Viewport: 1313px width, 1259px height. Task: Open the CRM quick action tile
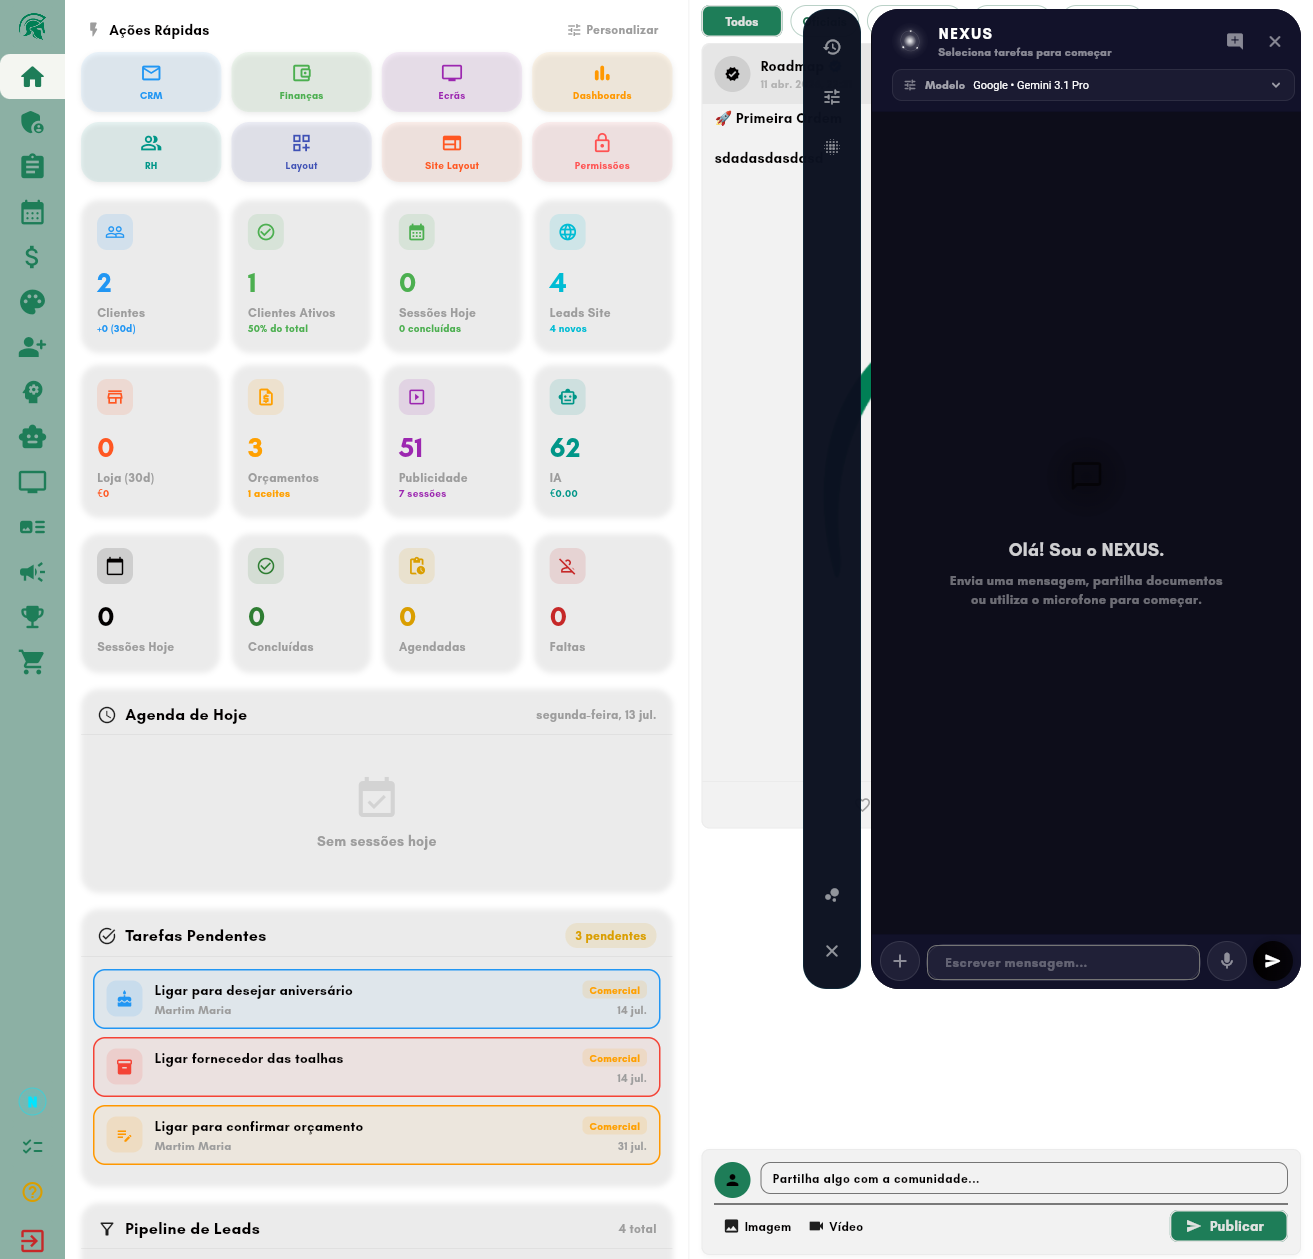coord(151,82)
